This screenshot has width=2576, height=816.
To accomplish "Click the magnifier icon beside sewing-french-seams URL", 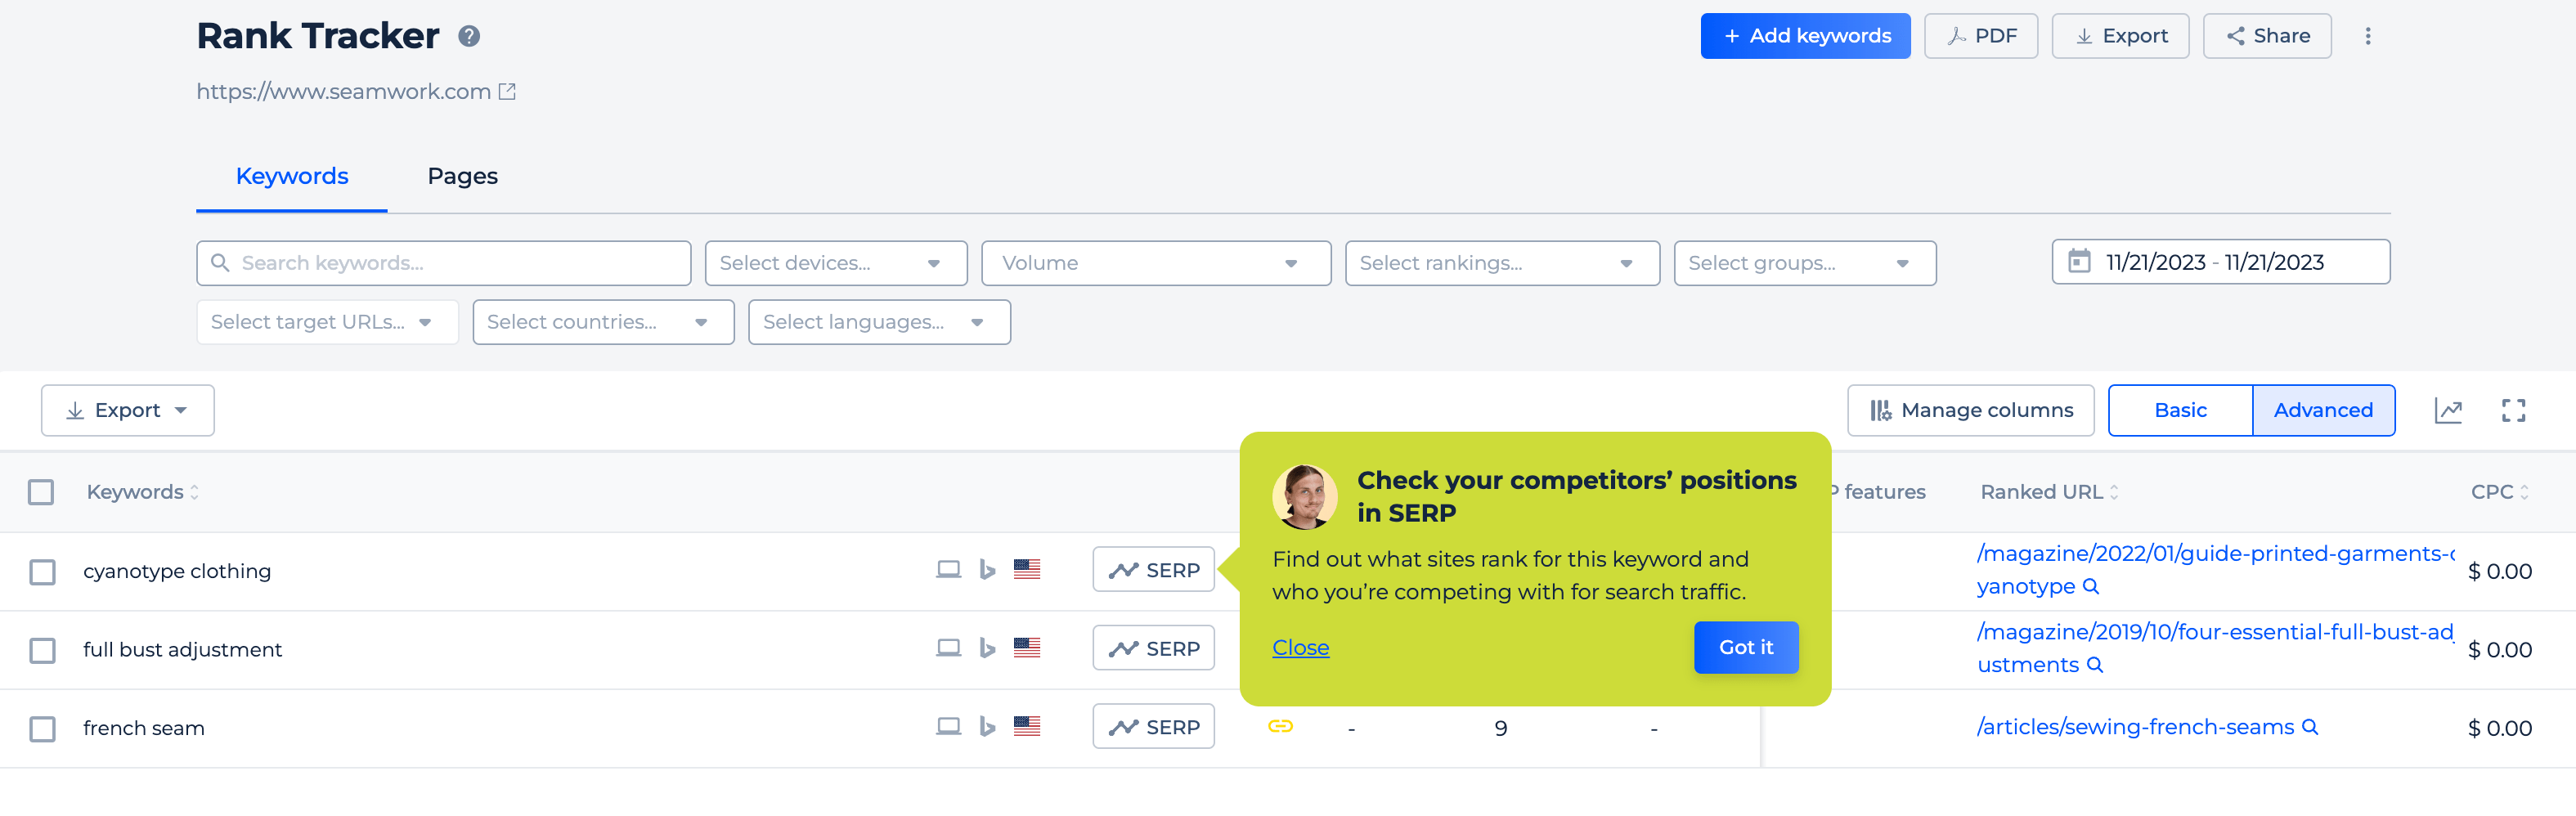I will [x=2309, y=727].
